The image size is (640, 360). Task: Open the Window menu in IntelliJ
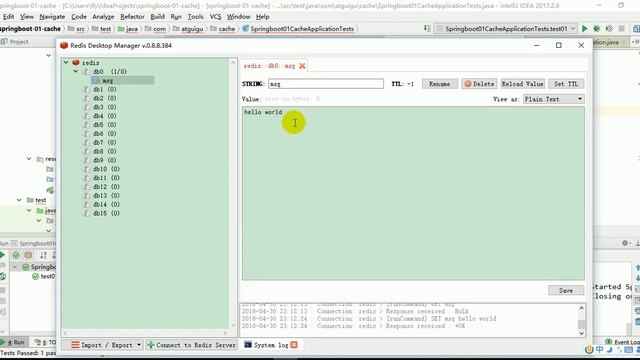point(238,17)
